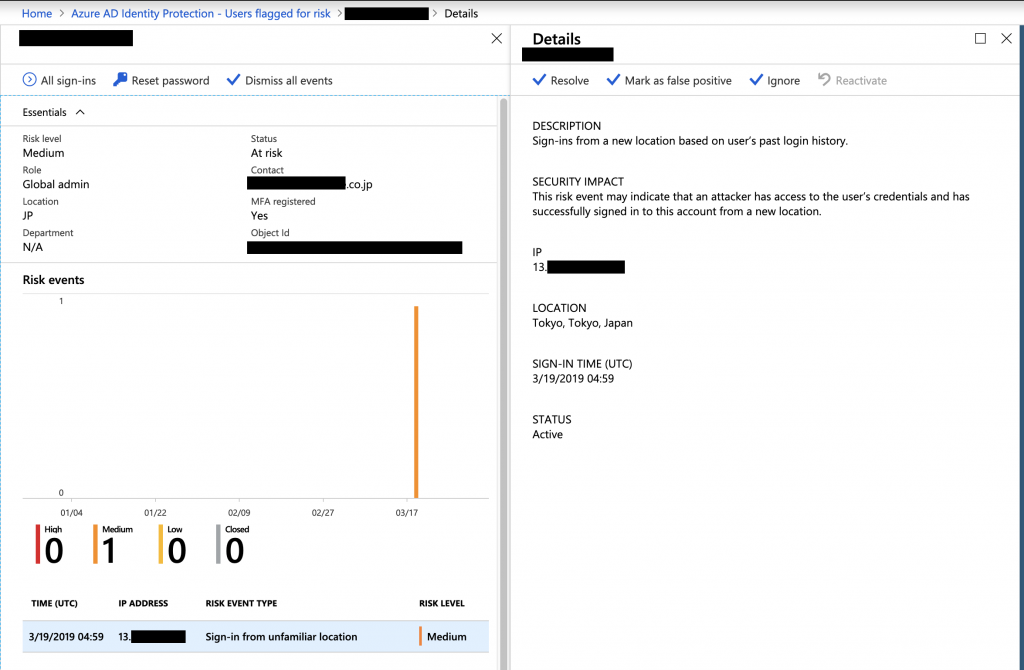Ignore the risk event
The height and width of the screenshot is (670, 1024).
[775, 80]
